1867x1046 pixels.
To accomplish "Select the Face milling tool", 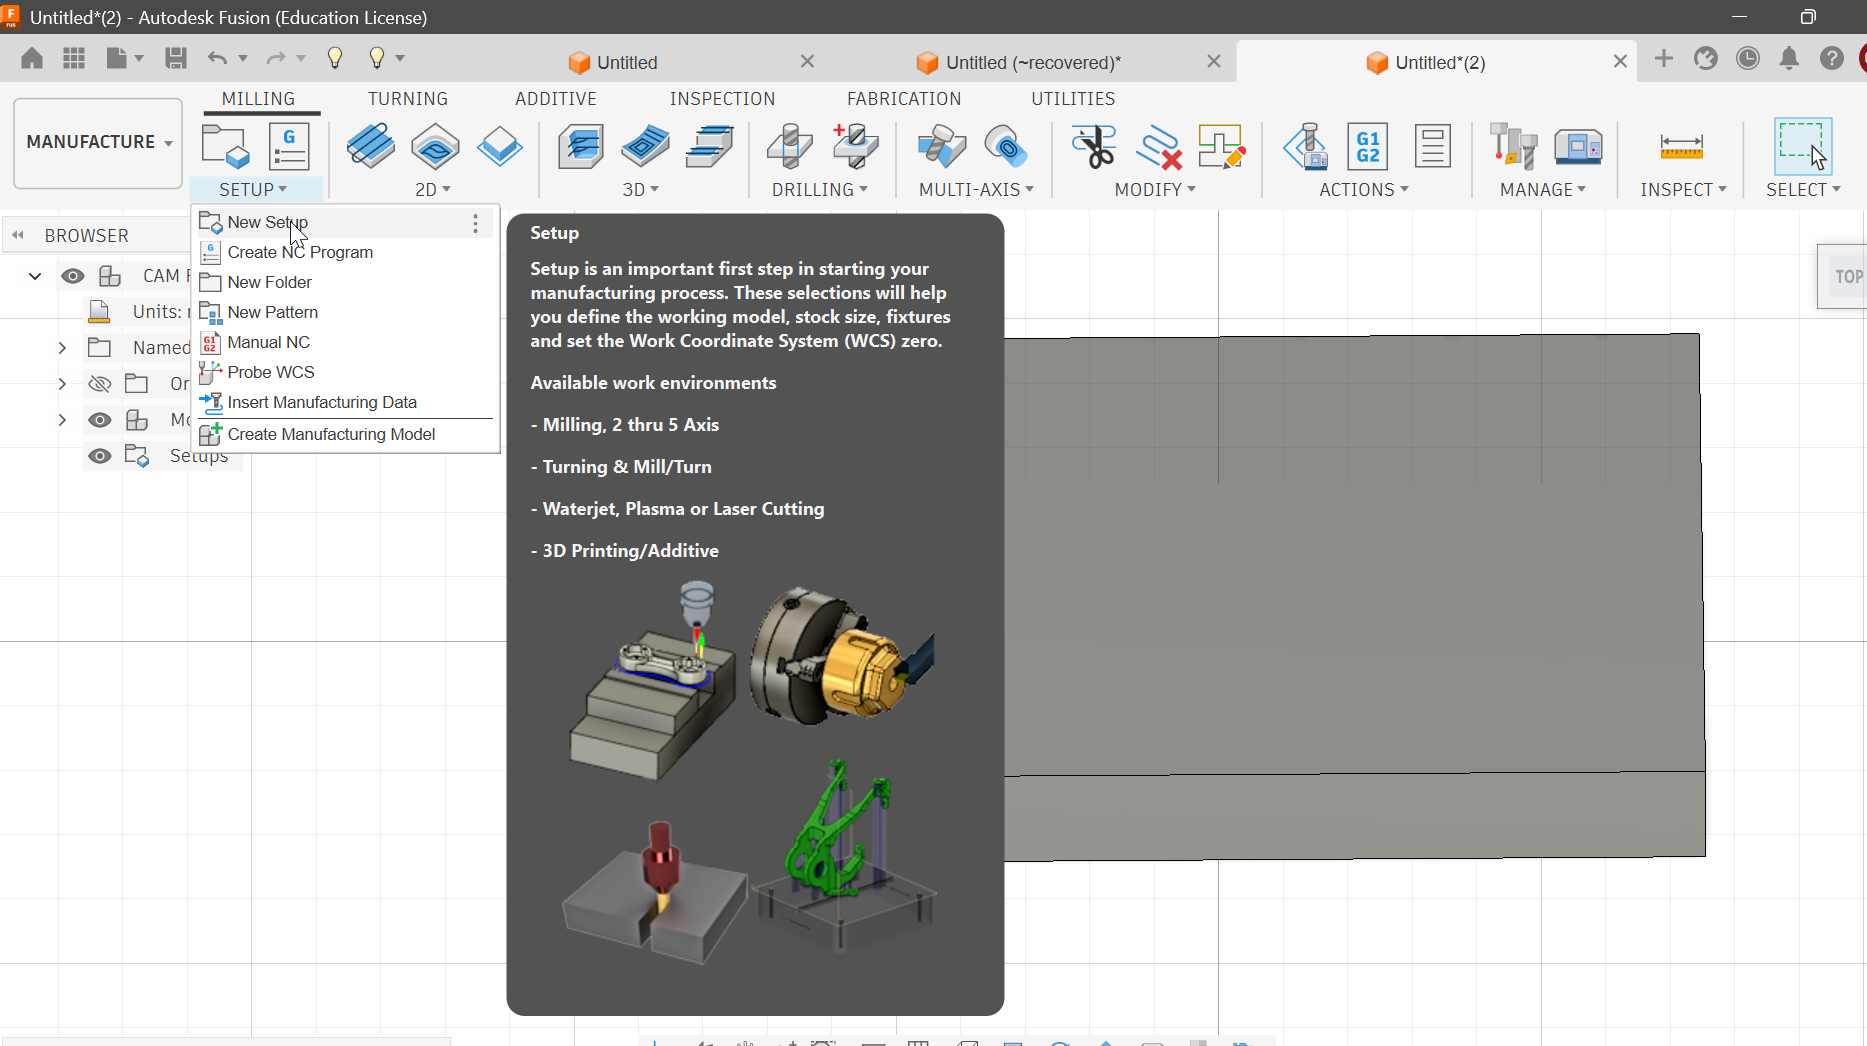I will (x=500, y=146).
